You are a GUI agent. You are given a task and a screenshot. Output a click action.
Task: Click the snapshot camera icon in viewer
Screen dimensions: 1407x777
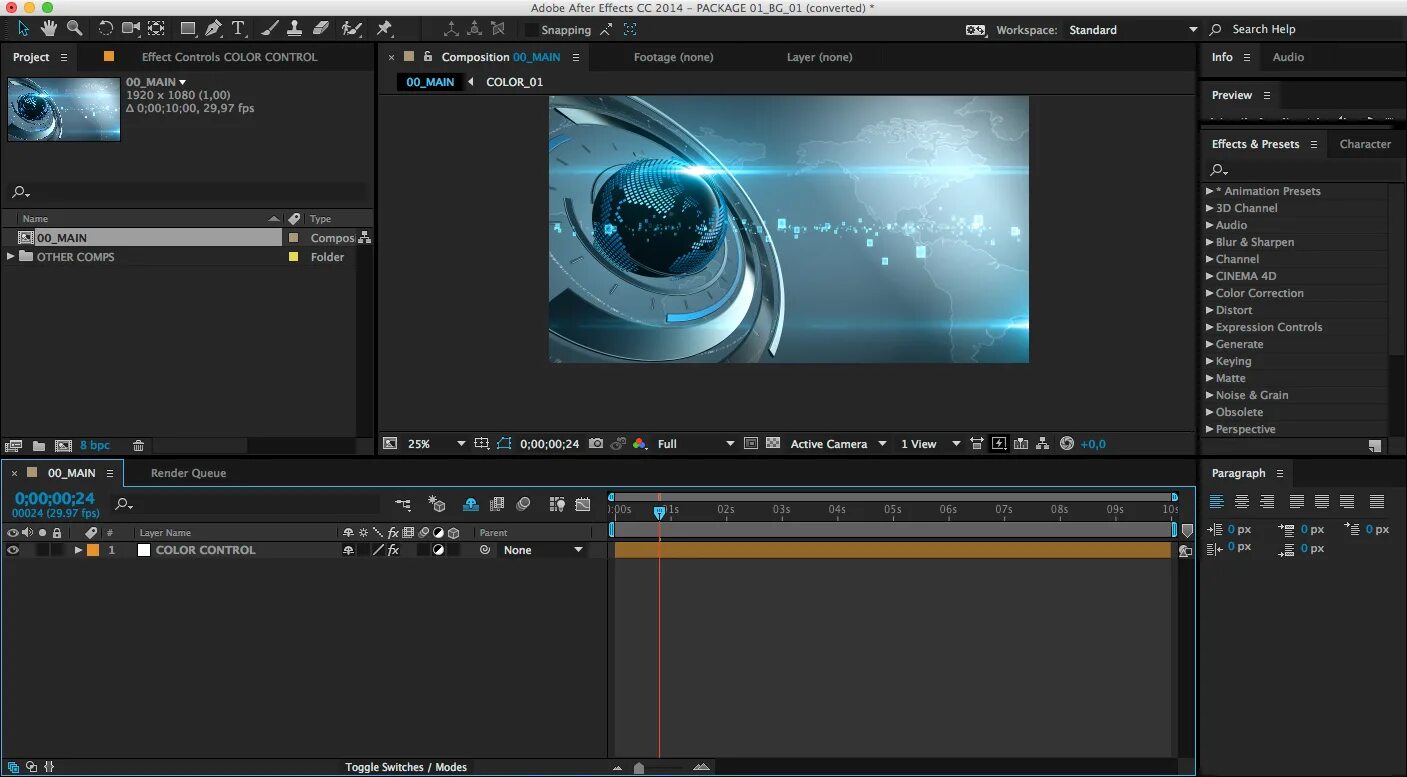point(596,444)
